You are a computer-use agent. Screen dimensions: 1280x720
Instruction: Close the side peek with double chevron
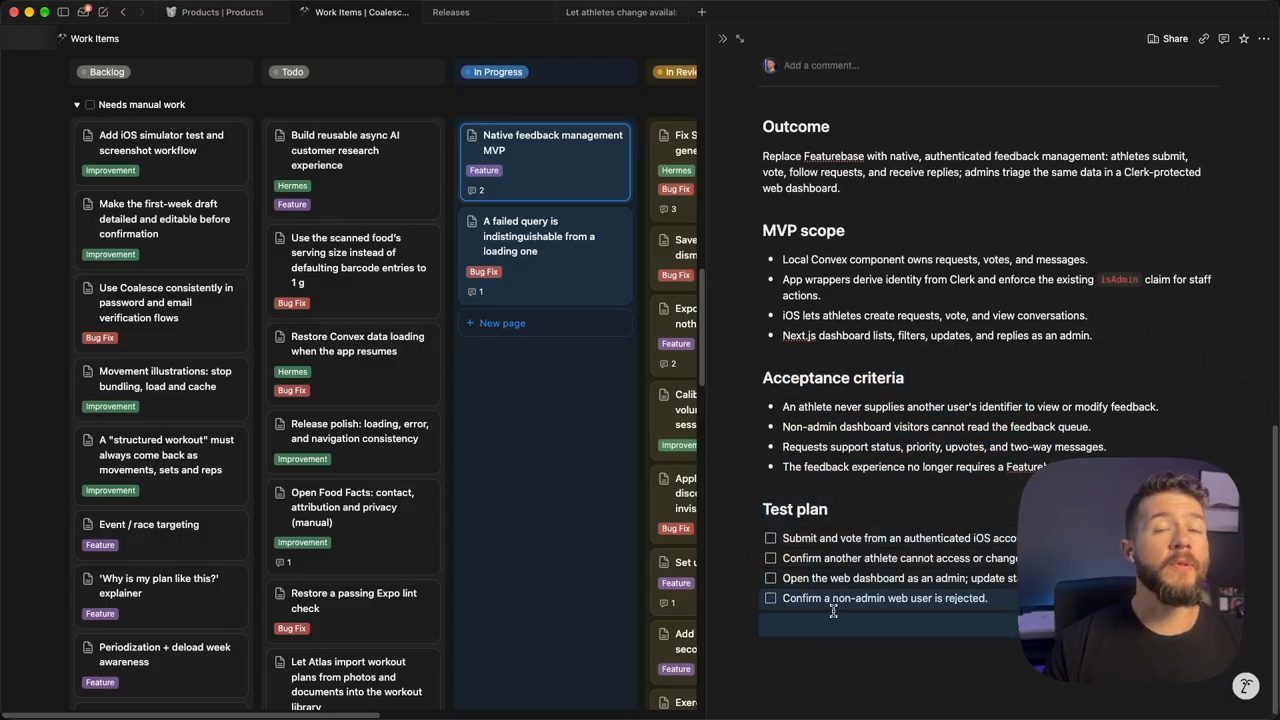pos(723,39)
